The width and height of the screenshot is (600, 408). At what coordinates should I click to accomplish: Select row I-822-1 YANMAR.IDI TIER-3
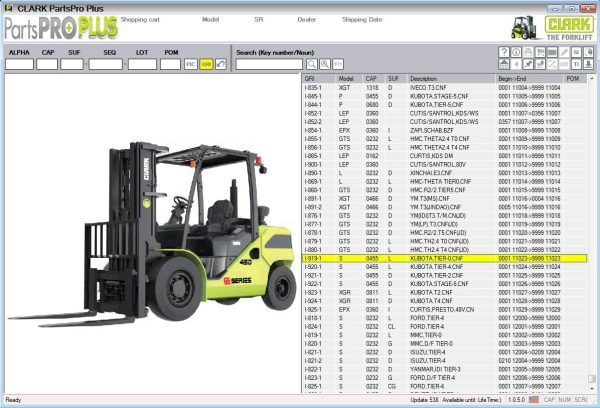445,369
